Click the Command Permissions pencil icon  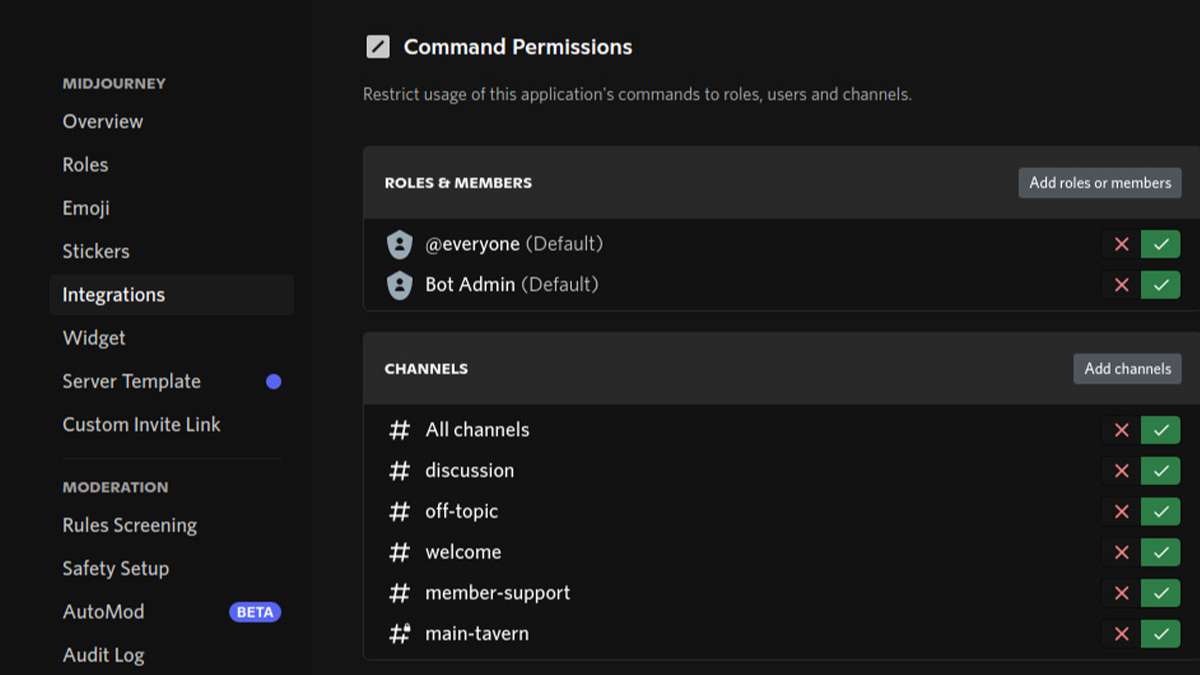[378, 47]
